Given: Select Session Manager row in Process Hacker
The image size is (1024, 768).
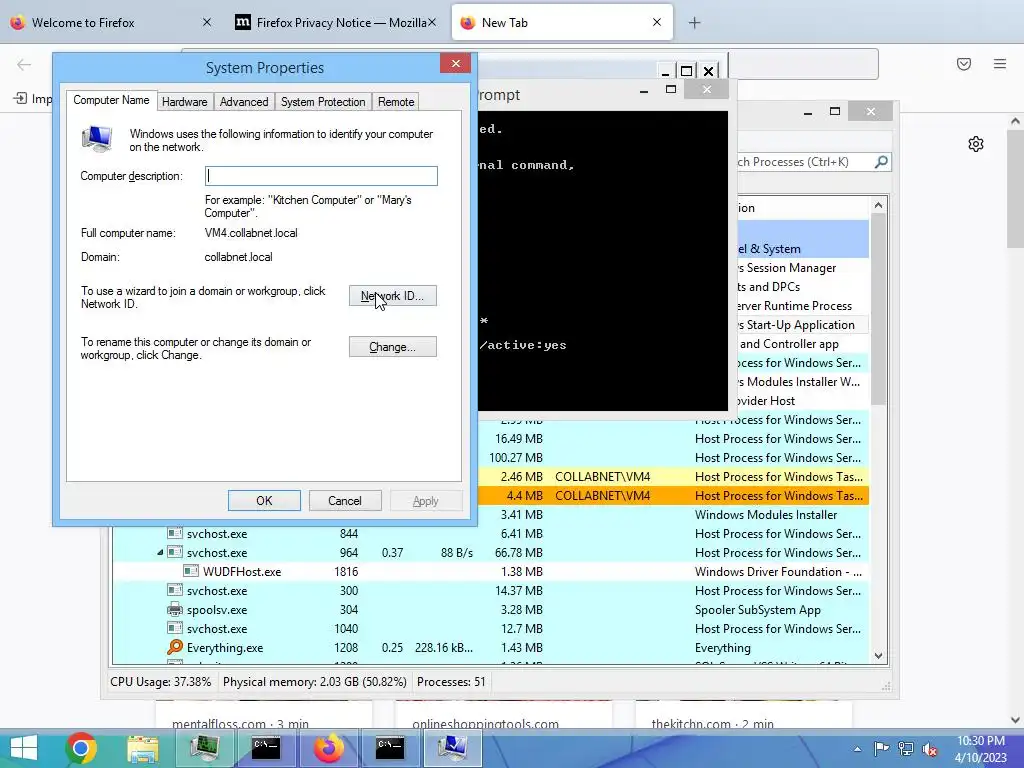Looking at the screenshot, I should click(x=804, y=268).
